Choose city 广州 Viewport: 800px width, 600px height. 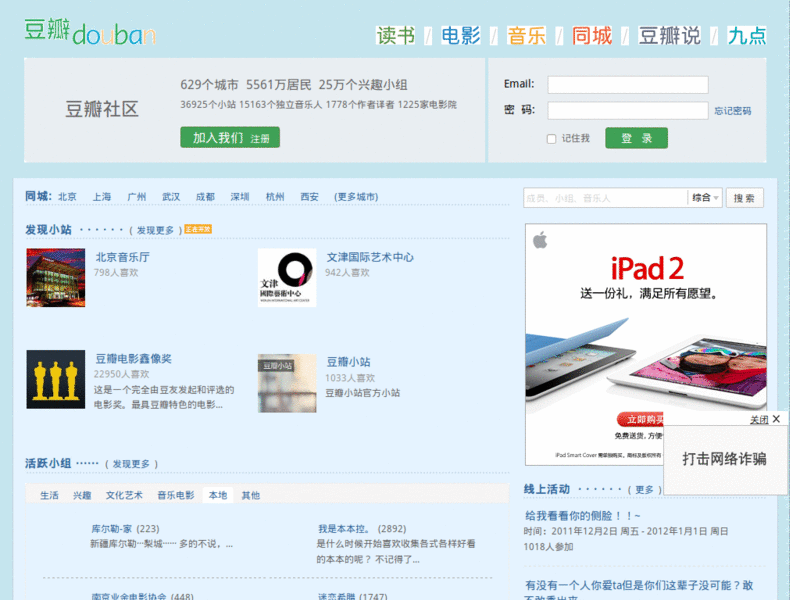coord(136,197)
